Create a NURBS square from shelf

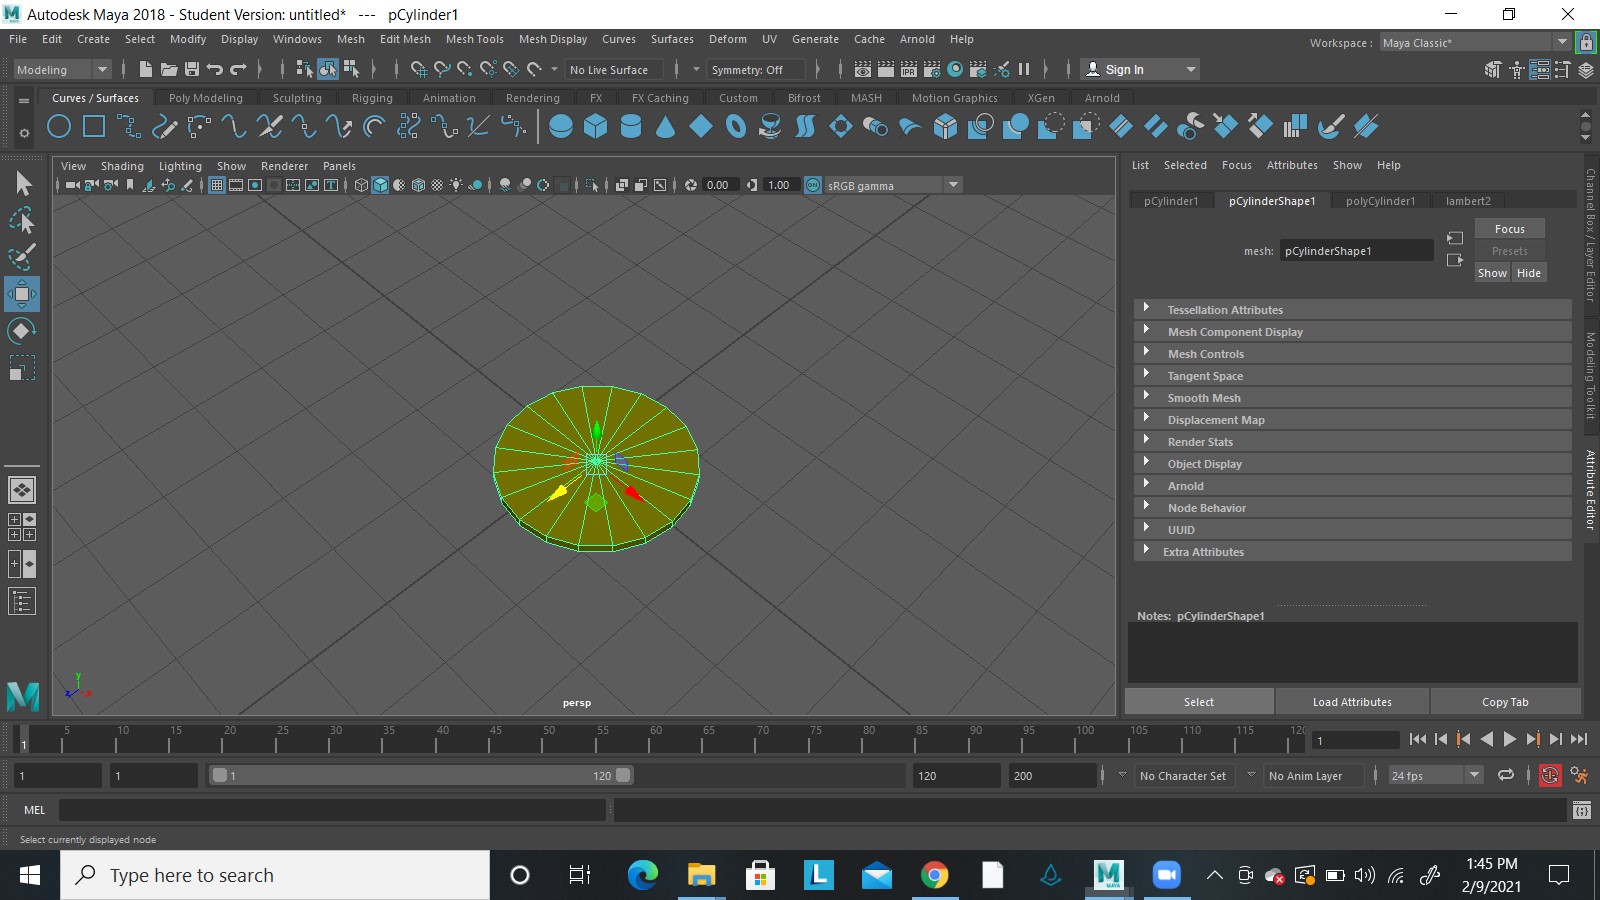click(94, 126)
